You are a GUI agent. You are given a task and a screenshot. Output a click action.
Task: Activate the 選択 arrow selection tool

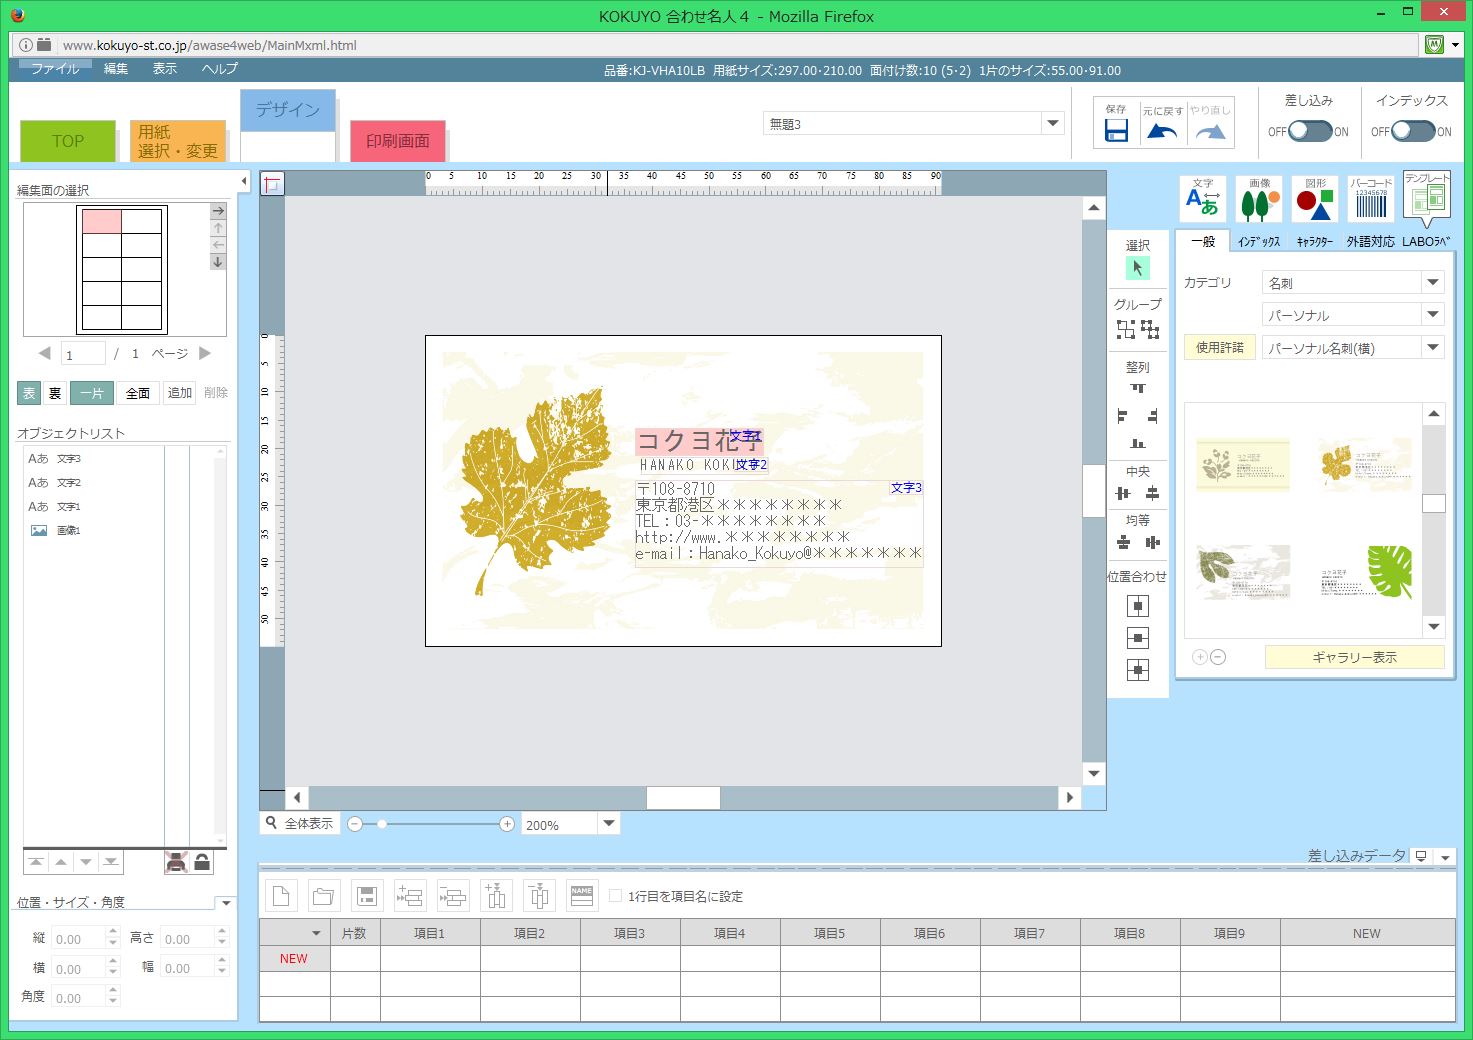pyautogui.click(x=1137, y=268)
